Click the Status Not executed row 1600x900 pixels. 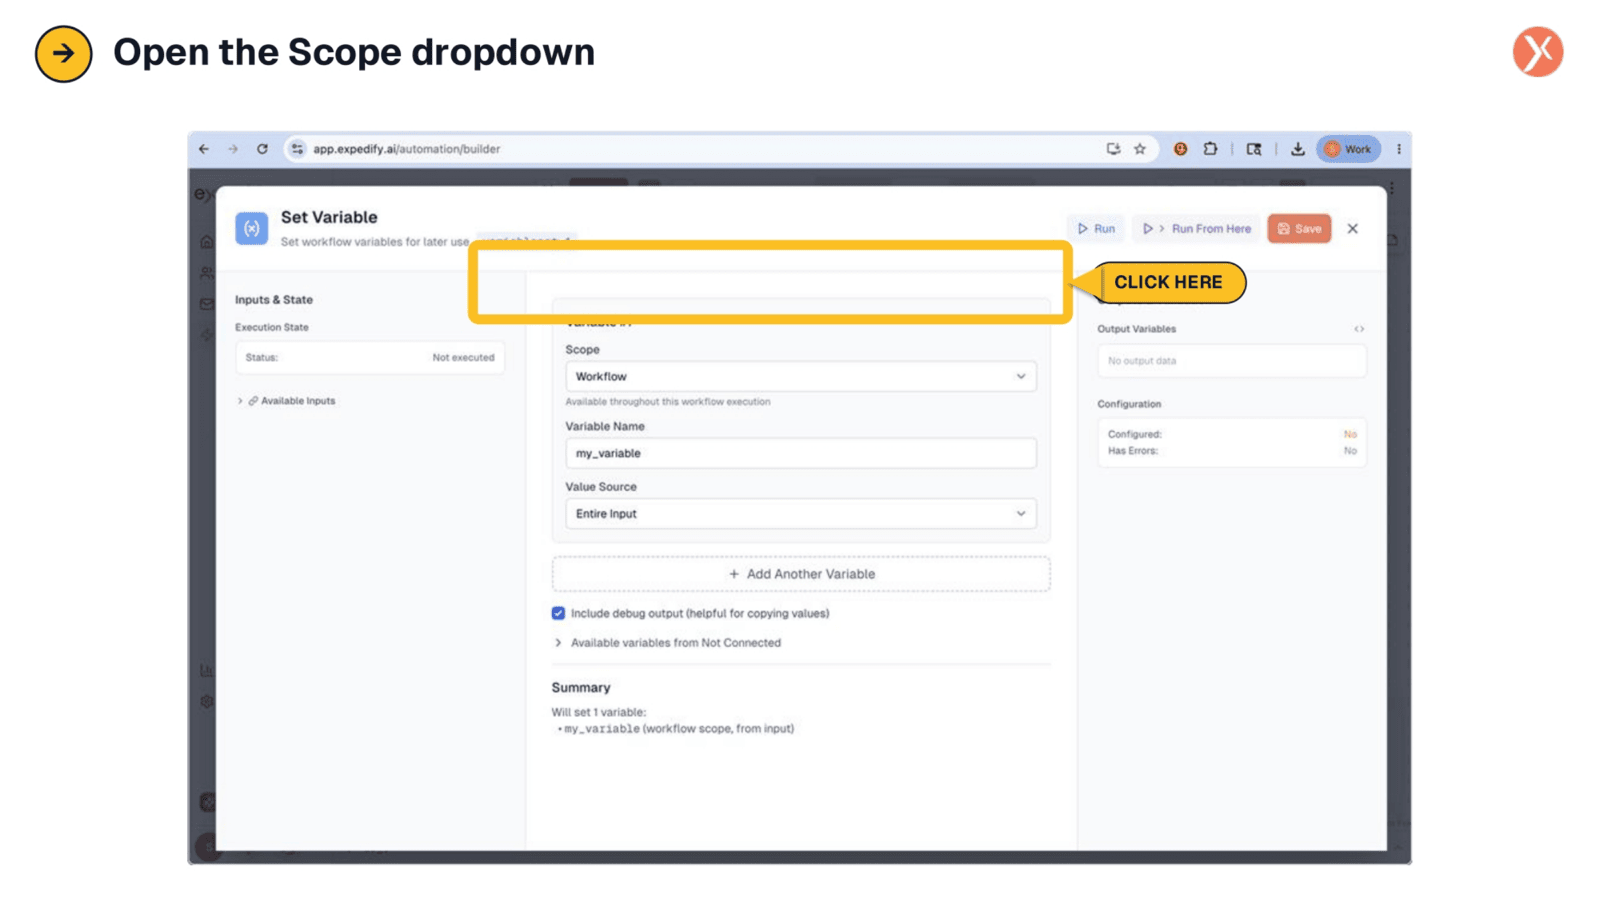pos(370,357)
